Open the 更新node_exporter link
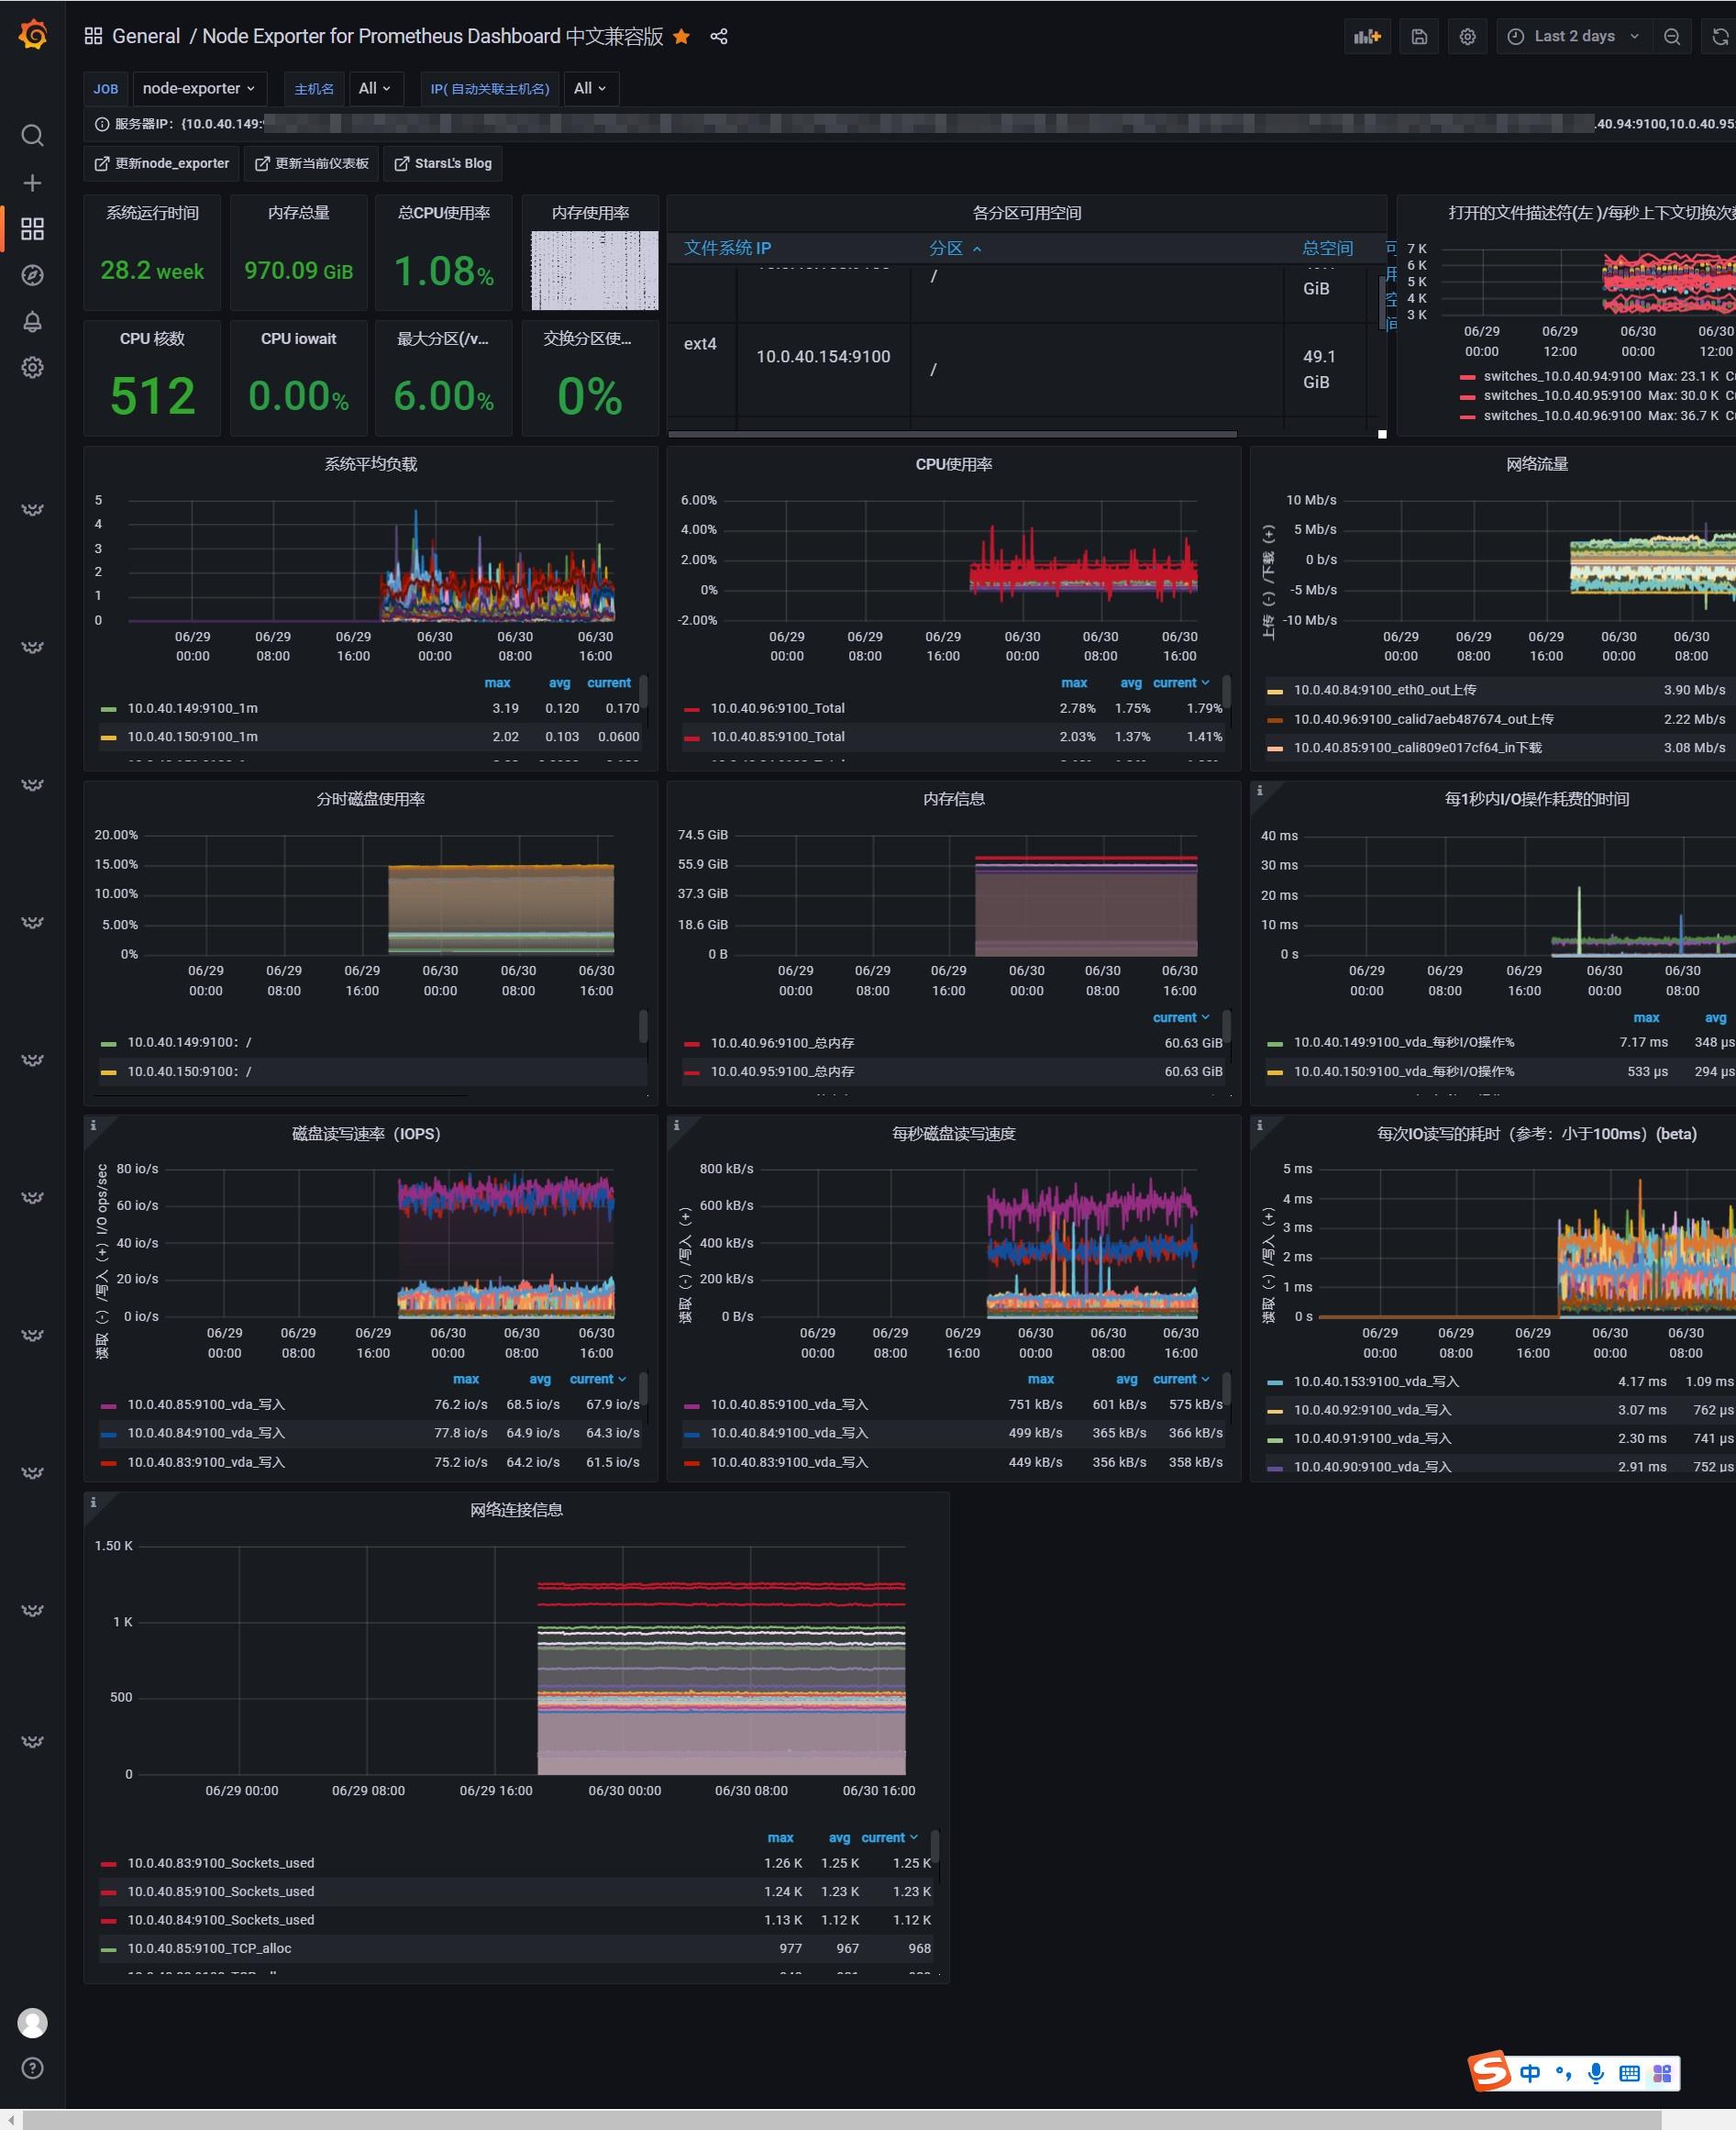 162,163
